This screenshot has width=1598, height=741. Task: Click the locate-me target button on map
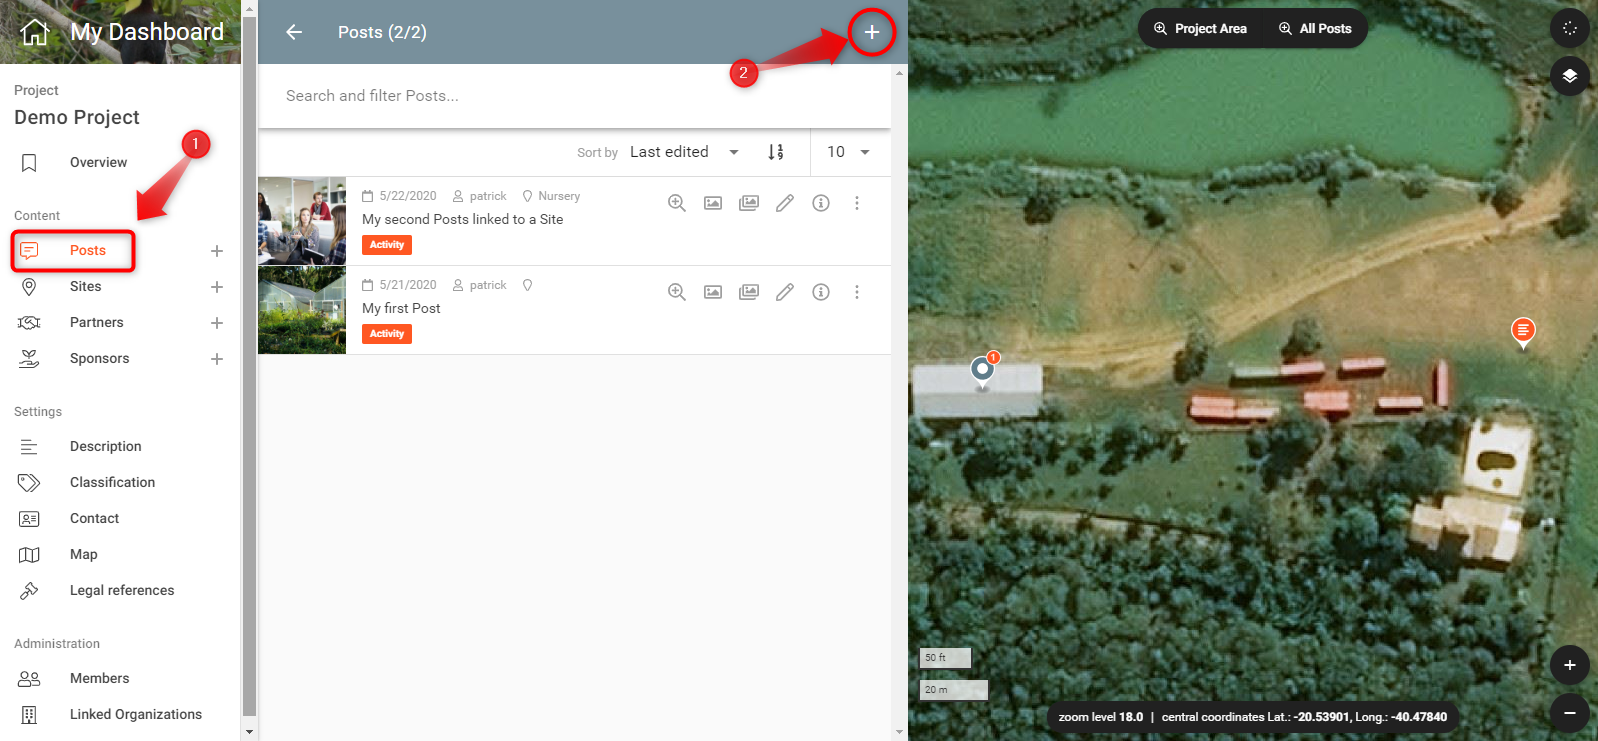[x=1570, y=28]
